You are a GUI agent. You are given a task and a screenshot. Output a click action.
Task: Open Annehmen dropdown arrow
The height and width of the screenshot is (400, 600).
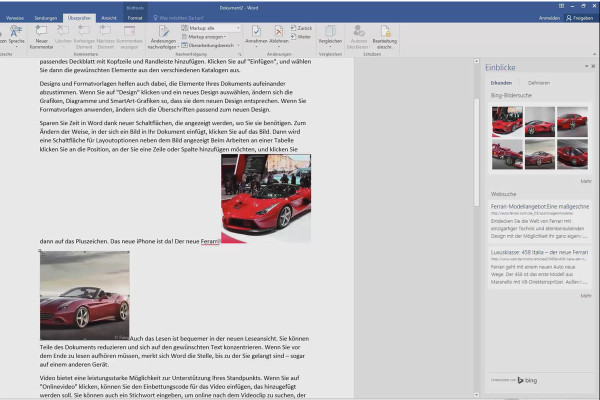(x=256, y=46)
